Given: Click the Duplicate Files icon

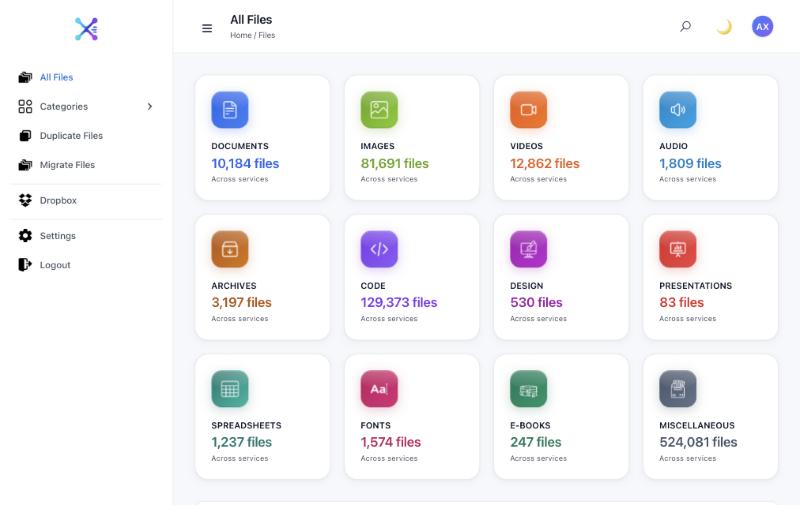Looking at the screenshot, I should pos(25,136).
